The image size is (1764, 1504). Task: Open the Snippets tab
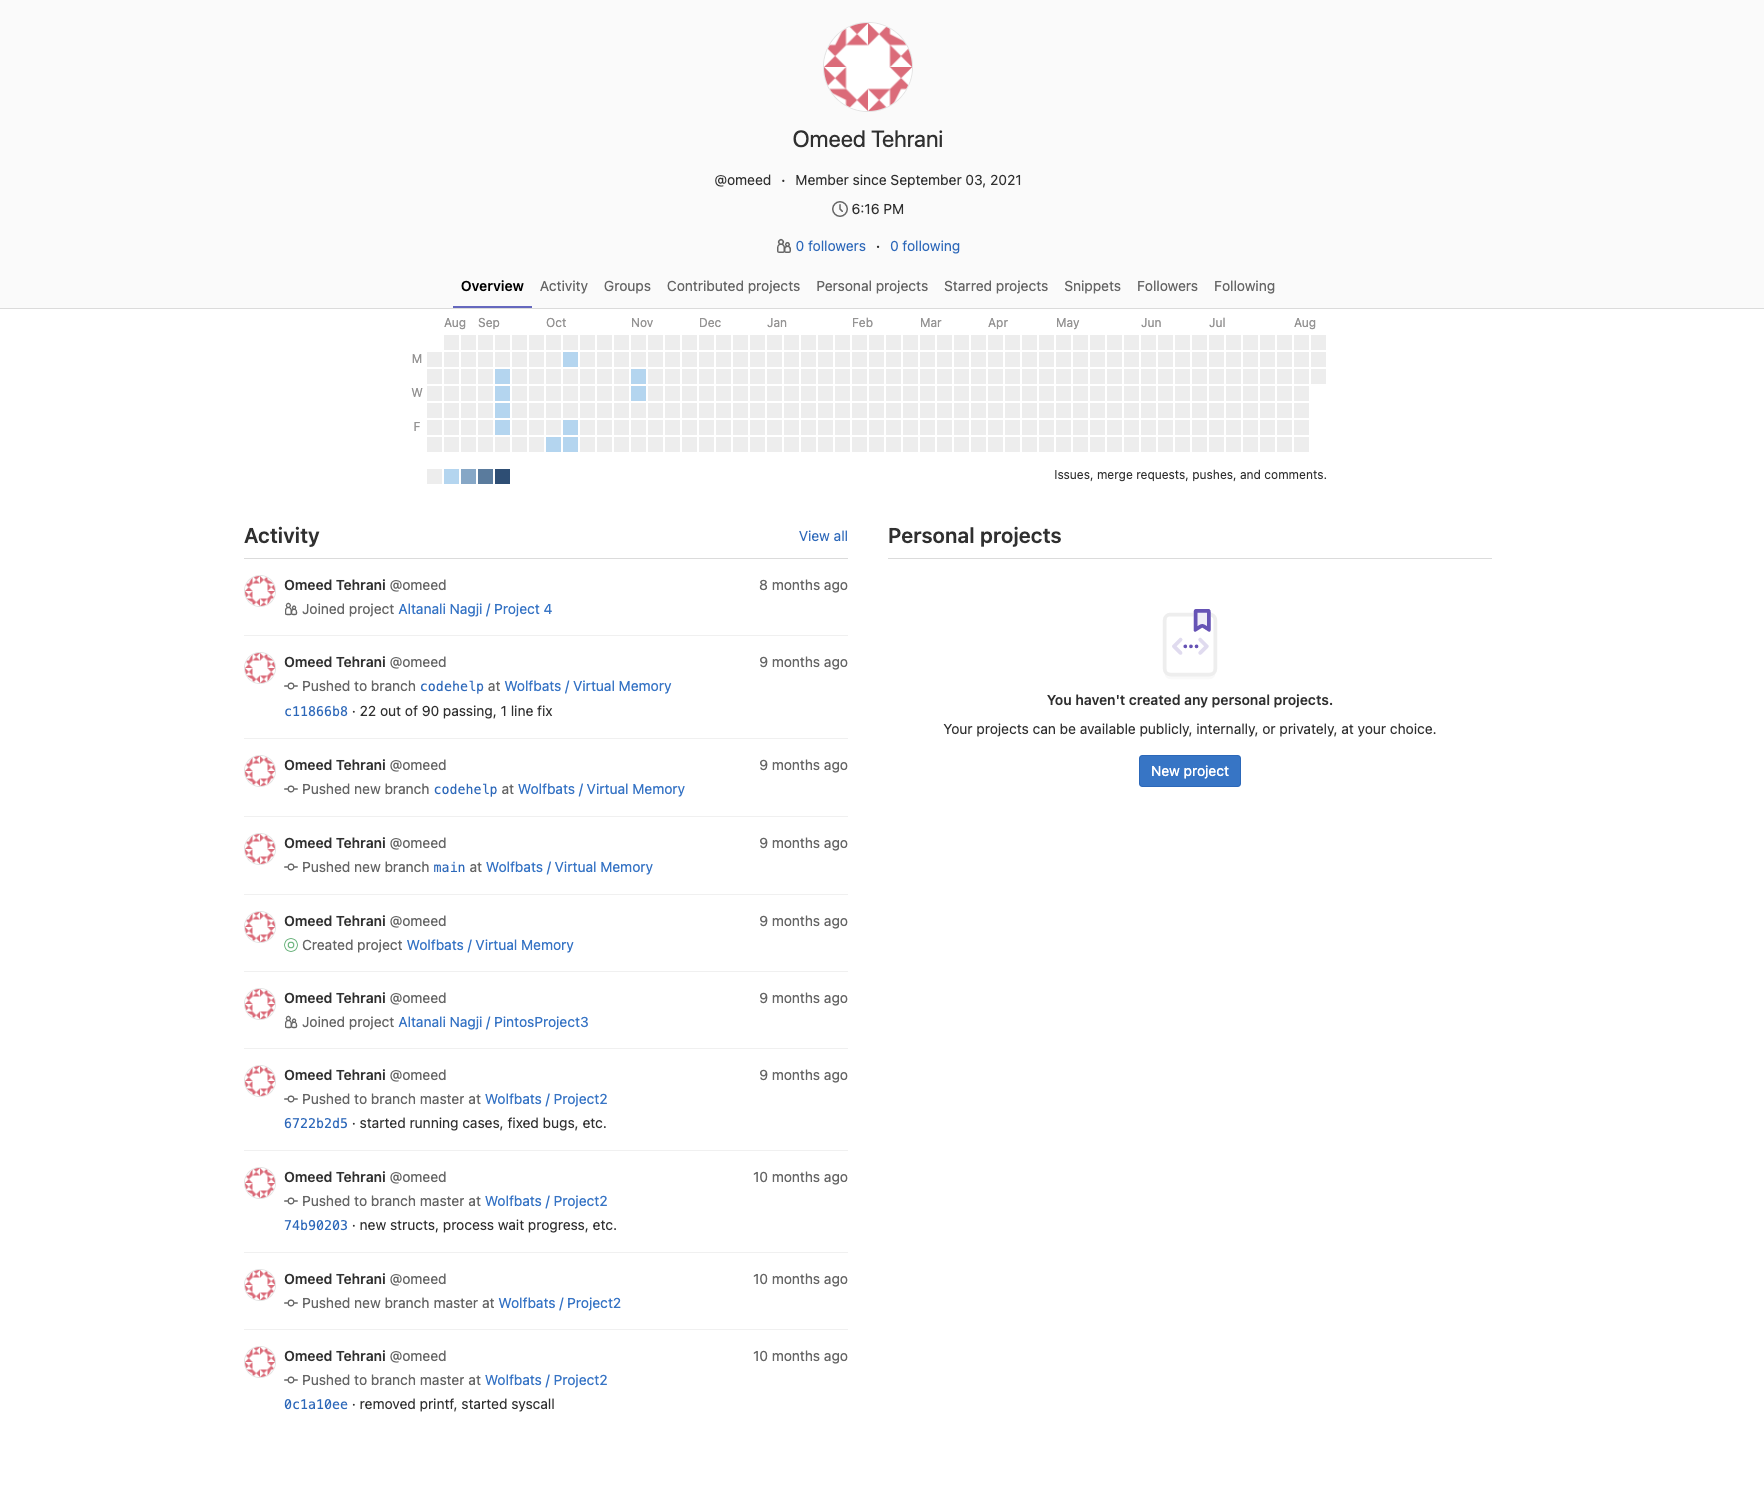pos(1092,286)
